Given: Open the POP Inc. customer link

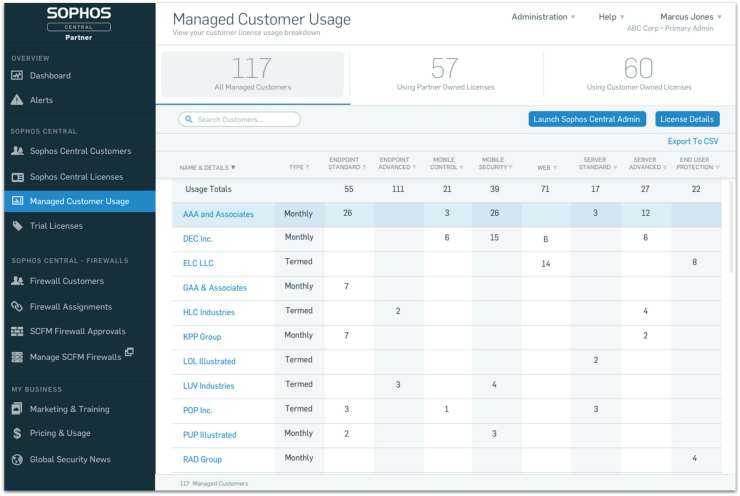Looking at the screenshot, I should point(197,411).
